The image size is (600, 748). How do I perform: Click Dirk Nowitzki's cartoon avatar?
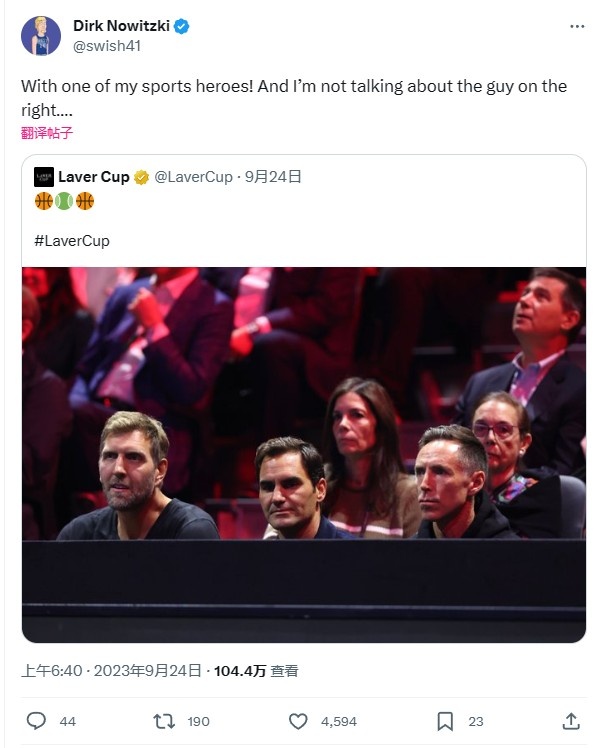[x=41, y=36]
